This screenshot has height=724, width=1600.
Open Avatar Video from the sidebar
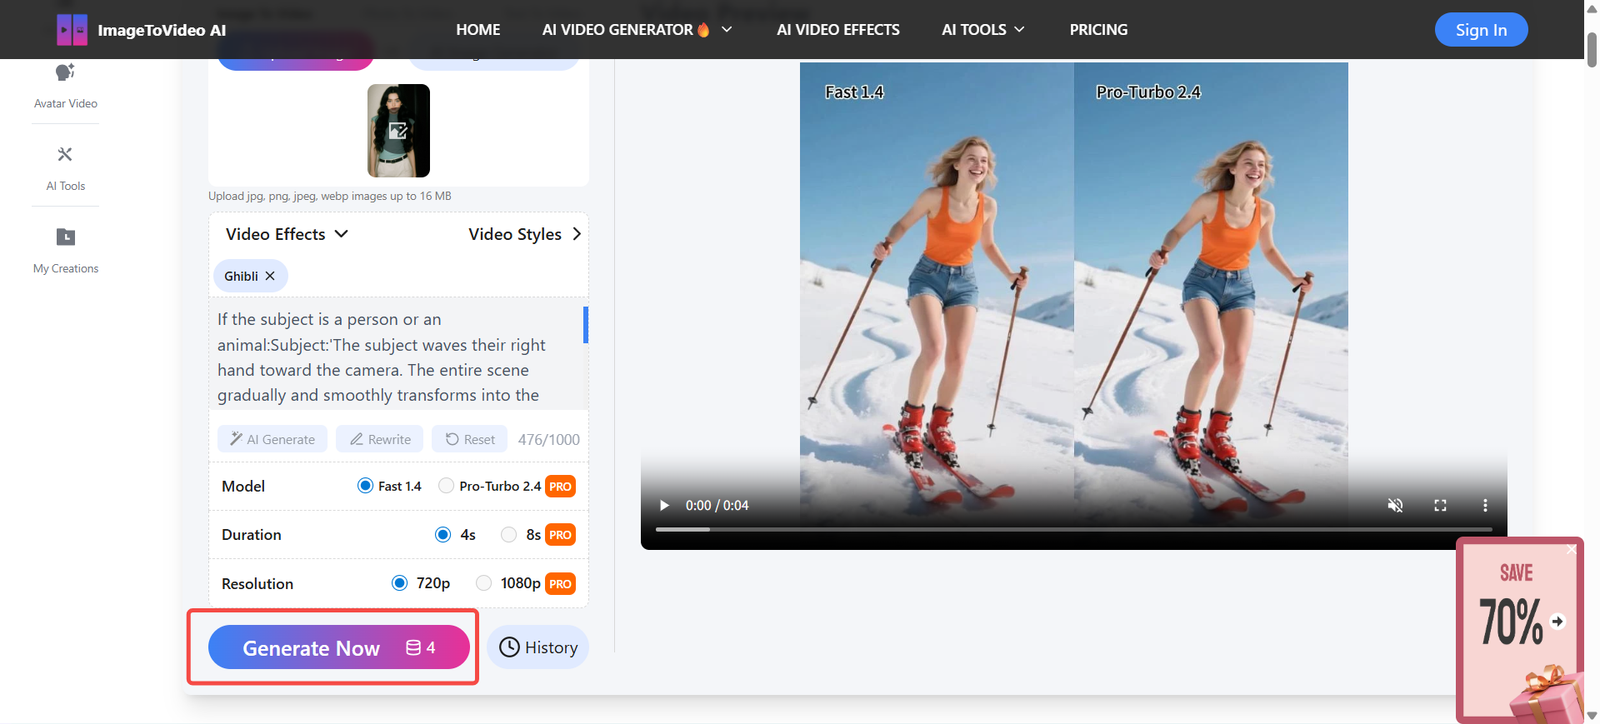point(65,86)
